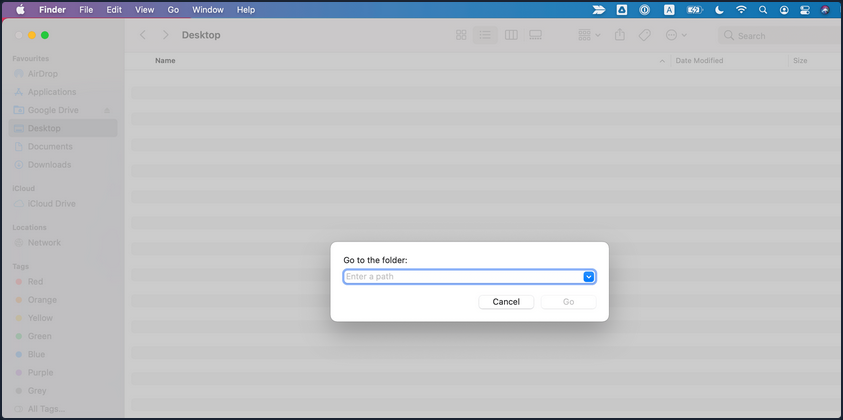Screen dimensions: 843x420
Task: Click the tag icon in Finder toolbar
Action: pyautogui.click(x=645, y=35)
